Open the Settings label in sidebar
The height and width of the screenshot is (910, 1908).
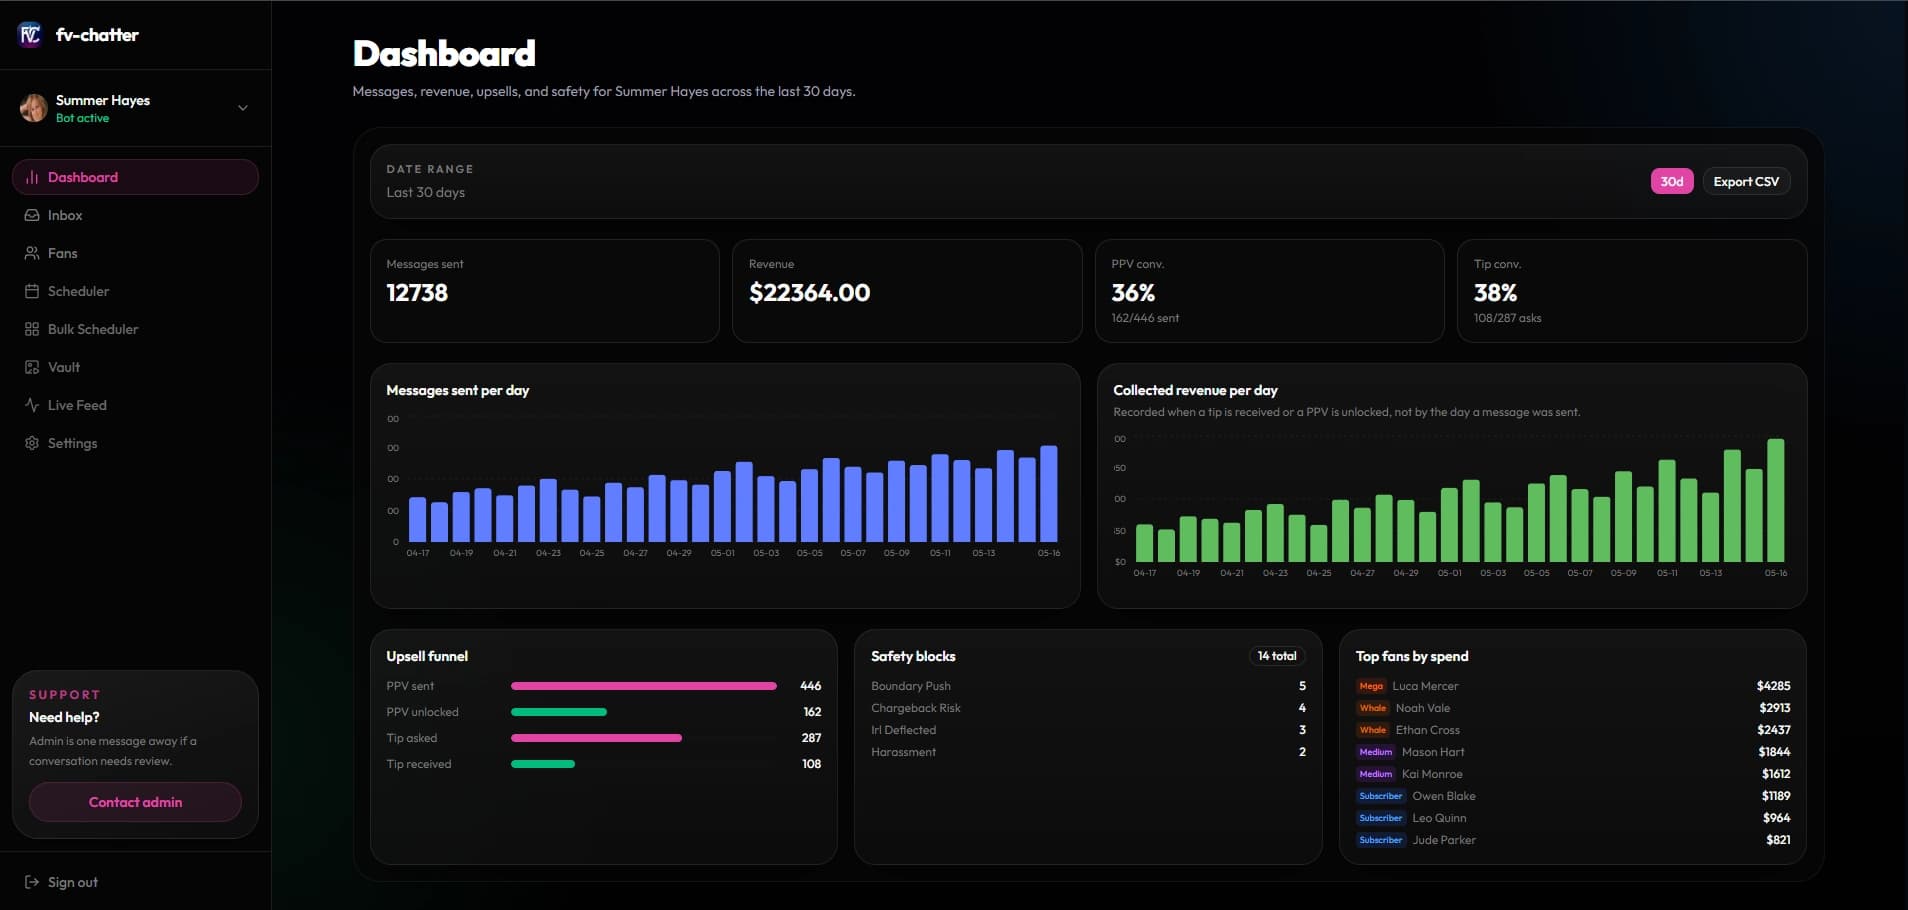pyautogui.click(x=73, y=443)
